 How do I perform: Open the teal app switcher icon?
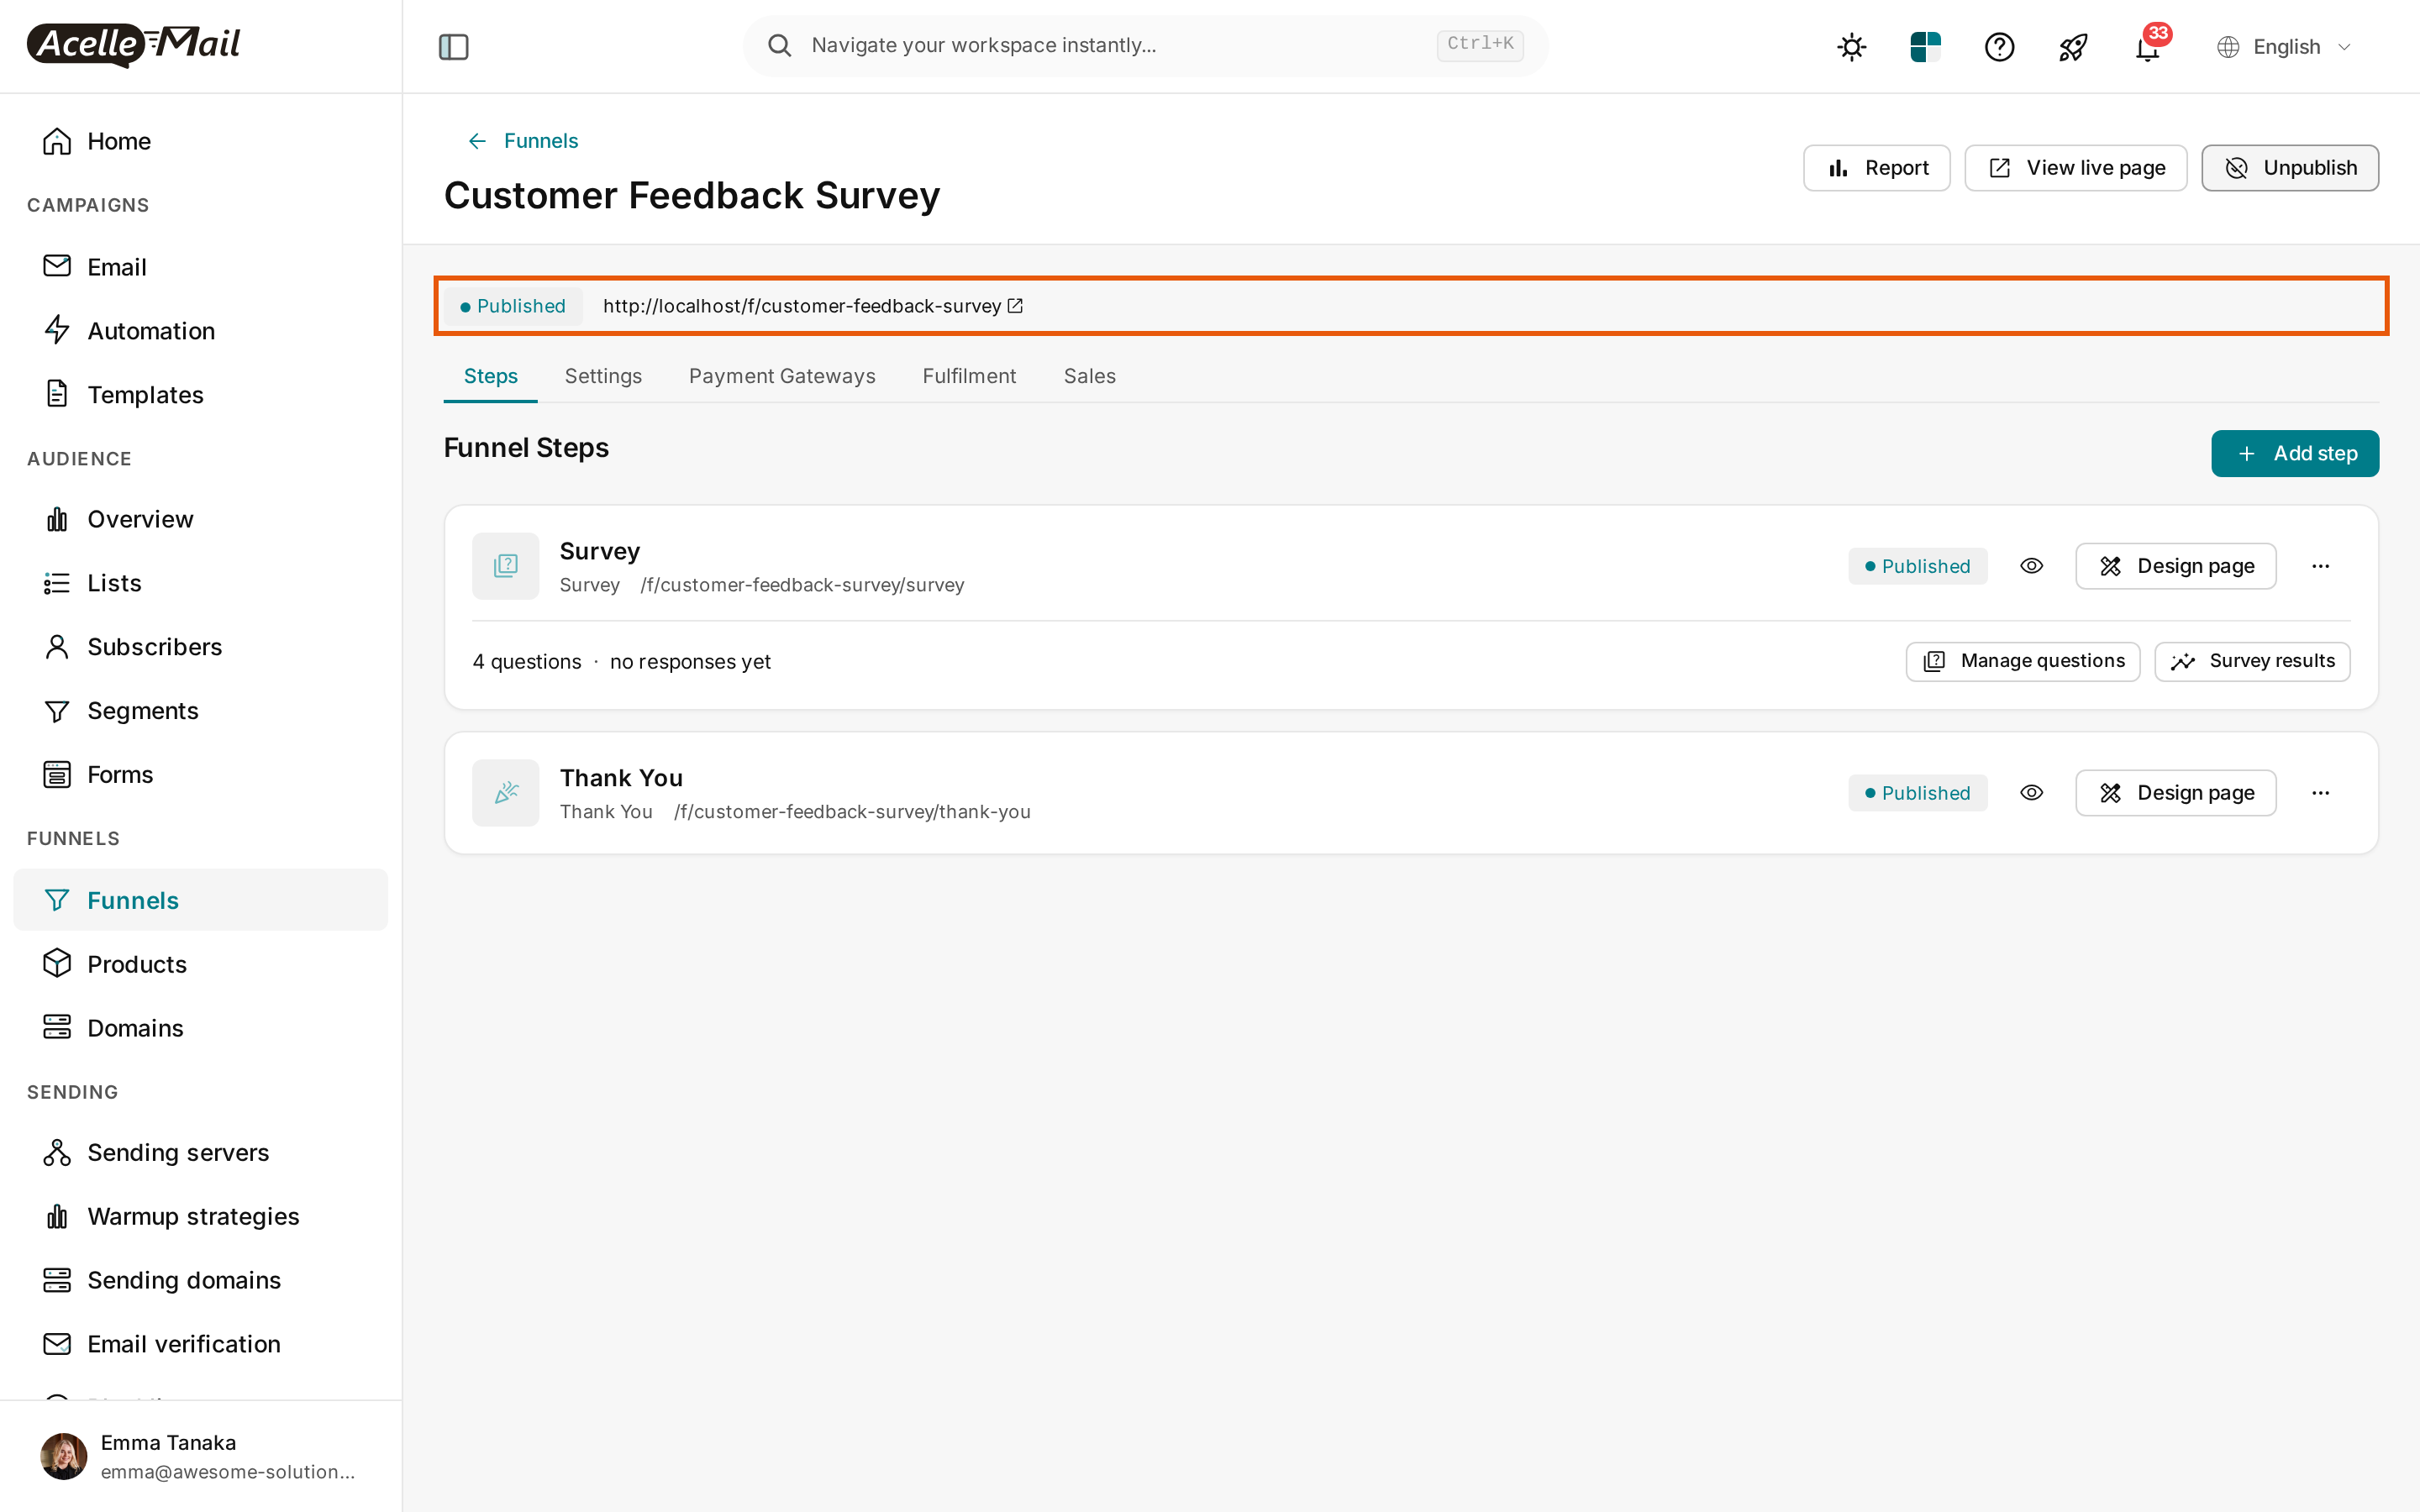point(1925,47)
